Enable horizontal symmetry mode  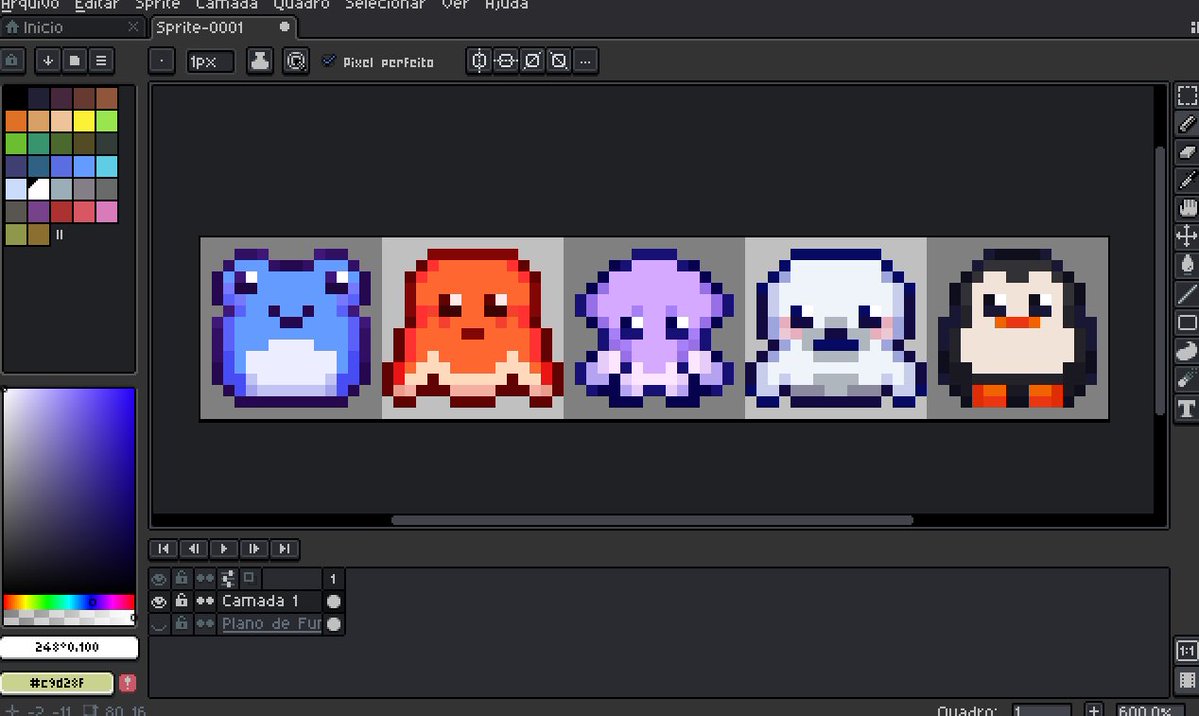coord(505,60)
